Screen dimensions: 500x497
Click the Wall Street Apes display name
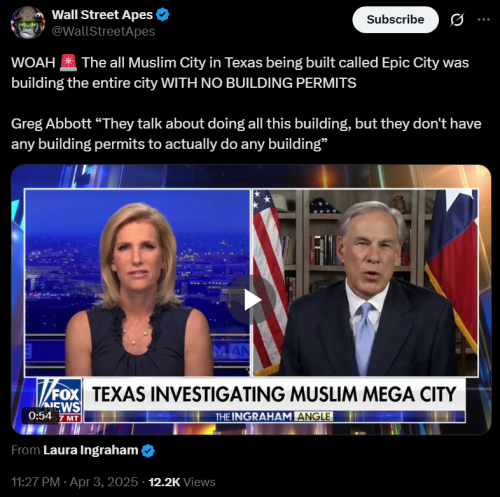coord(102,15)
